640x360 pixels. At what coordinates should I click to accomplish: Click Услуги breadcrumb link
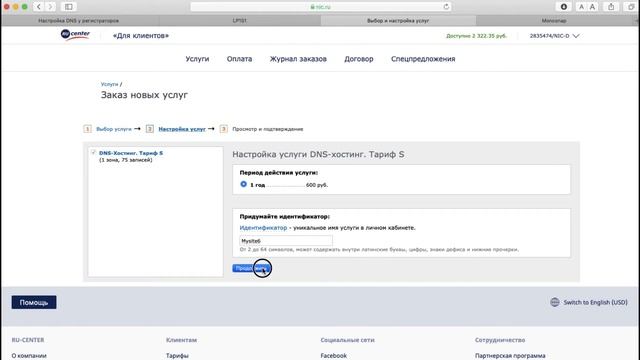[x=109, y=84]
